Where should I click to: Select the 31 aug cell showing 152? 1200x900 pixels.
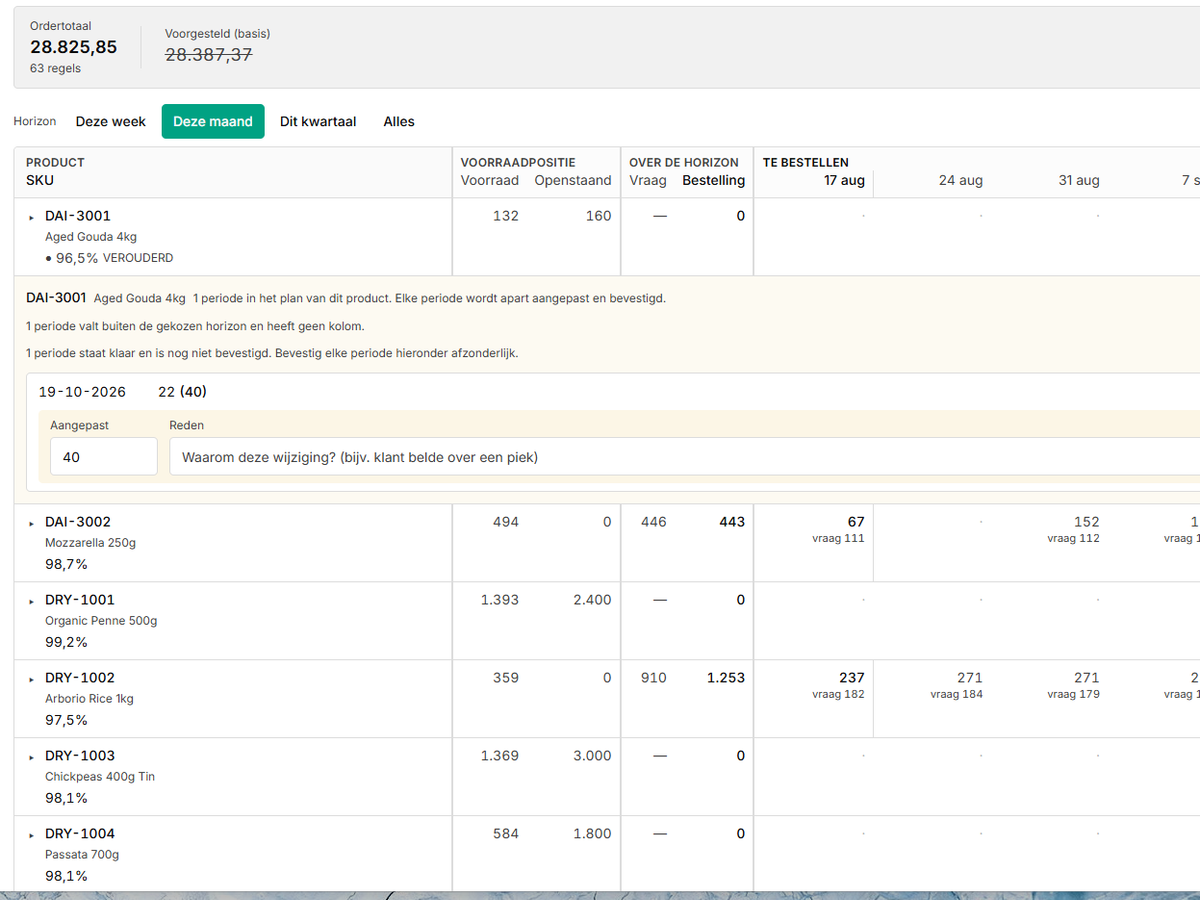(x=1050, y=543)
